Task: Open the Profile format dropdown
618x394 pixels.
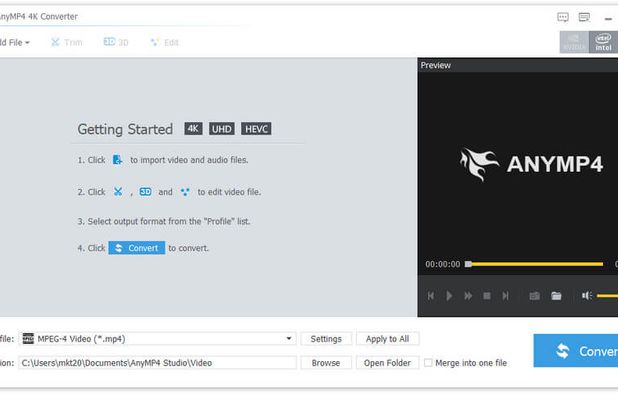Action: pyautogui.click(x=157, y=338)
